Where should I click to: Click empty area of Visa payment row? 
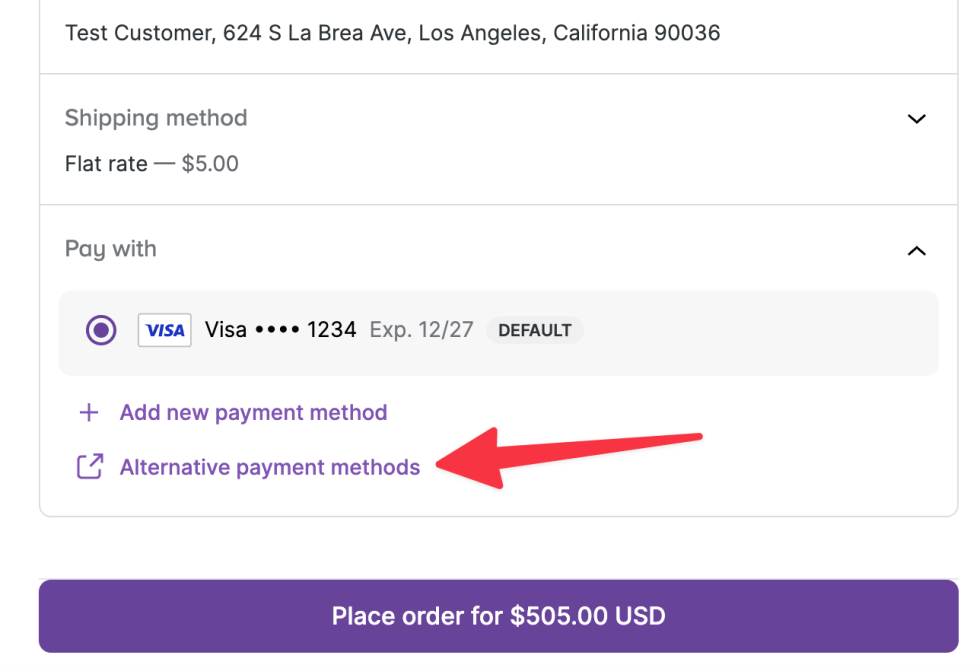point(760,332)
